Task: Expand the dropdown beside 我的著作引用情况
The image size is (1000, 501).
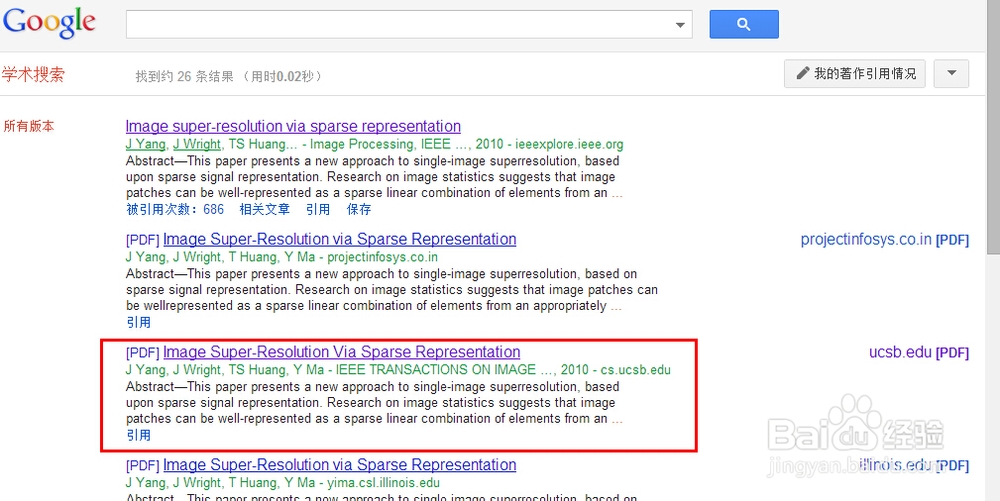Action: (x=950, y=74)
